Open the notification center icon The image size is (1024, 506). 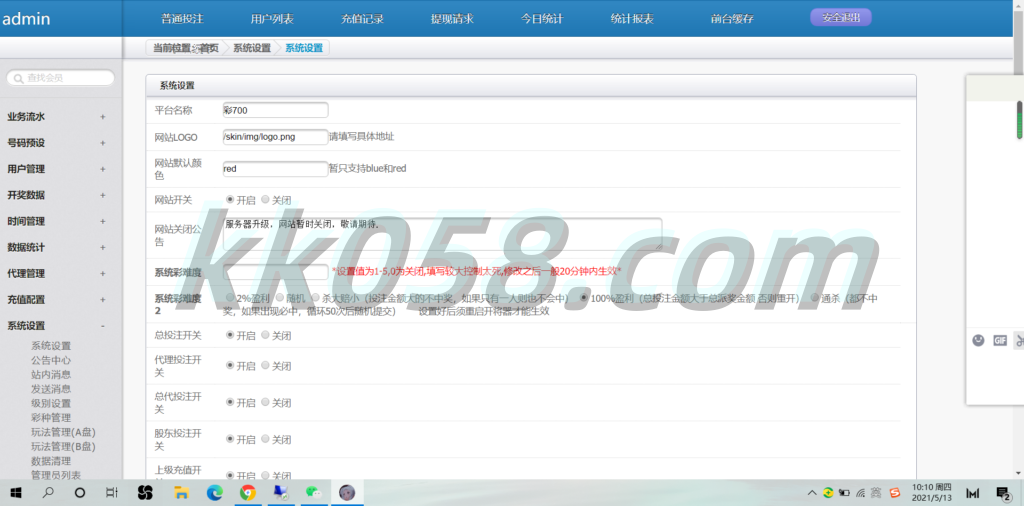1004,493
